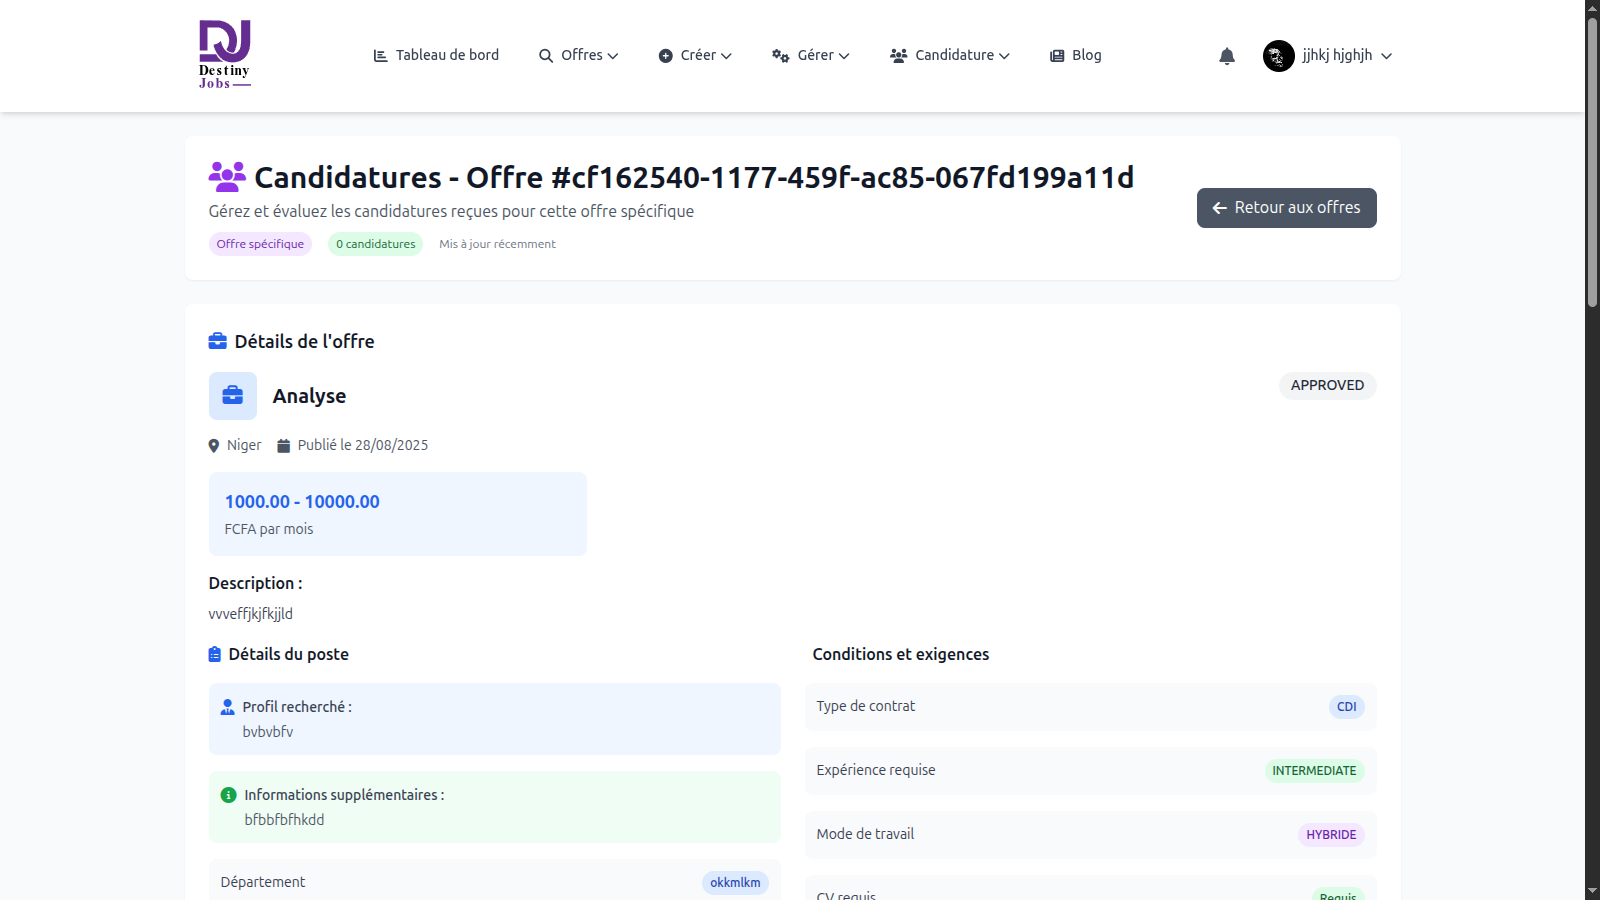Image resolution: width=1600 pixels, height=900 pixels.
Task: Click the Expérience requise label
Action: point(876,771)
